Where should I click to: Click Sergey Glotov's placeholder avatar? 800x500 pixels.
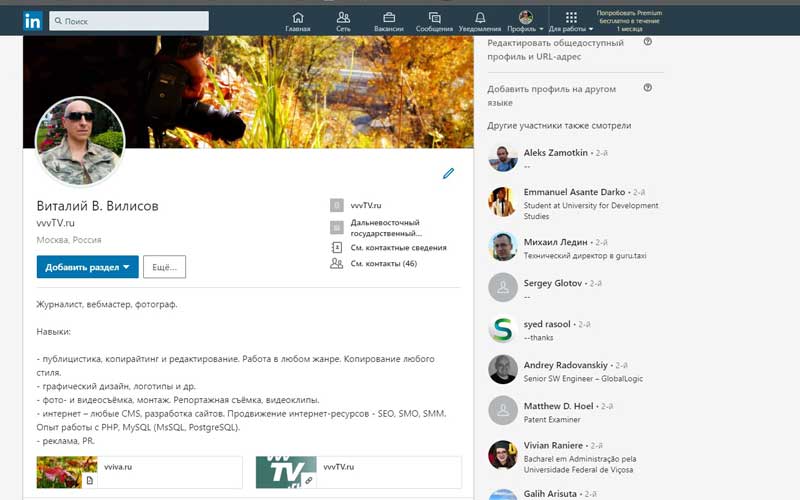point(503,287)
